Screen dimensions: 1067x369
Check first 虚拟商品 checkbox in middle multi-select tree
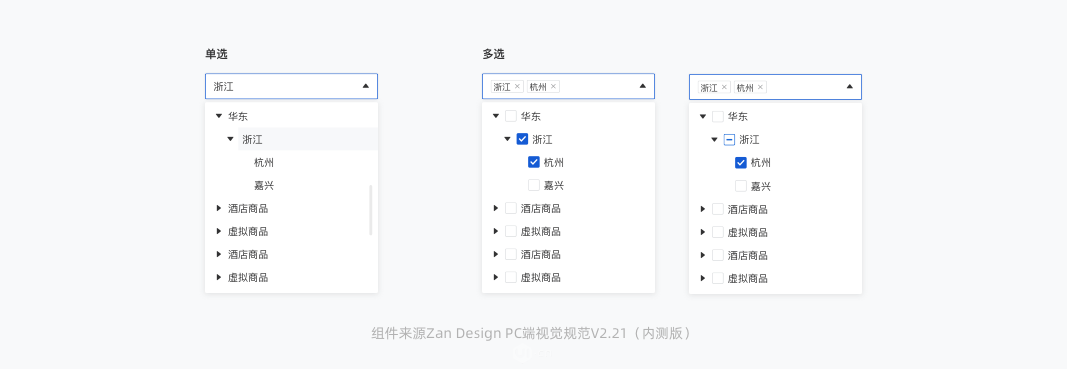tap(510, 231)
